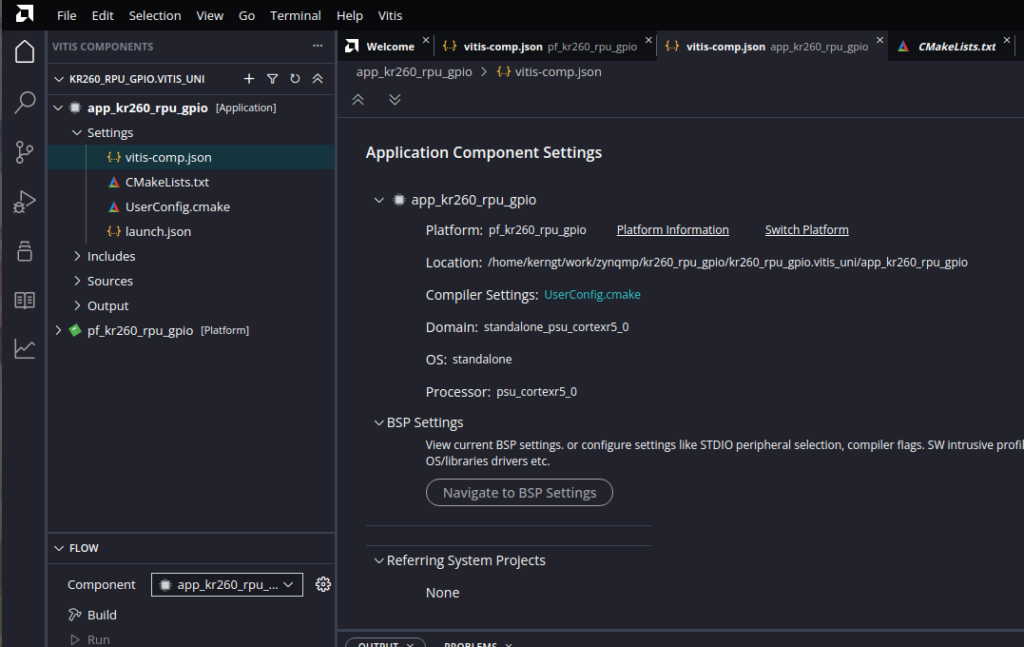Open the File menu
Screen dimensions: 1024x647
click(67, 15)
